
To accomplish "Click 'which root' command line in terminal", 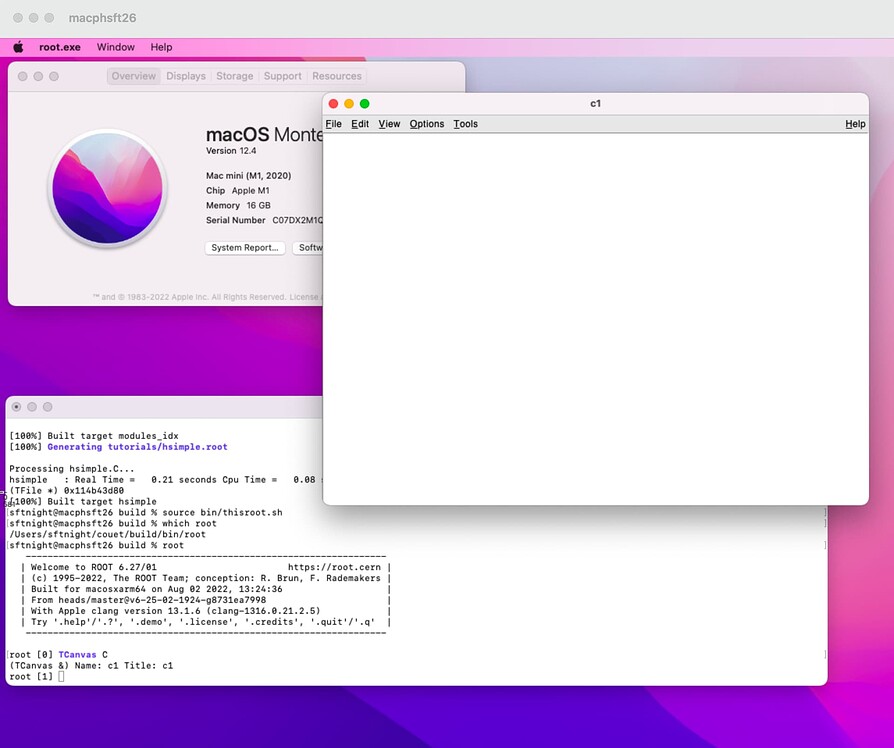I will tap(189, 523).
